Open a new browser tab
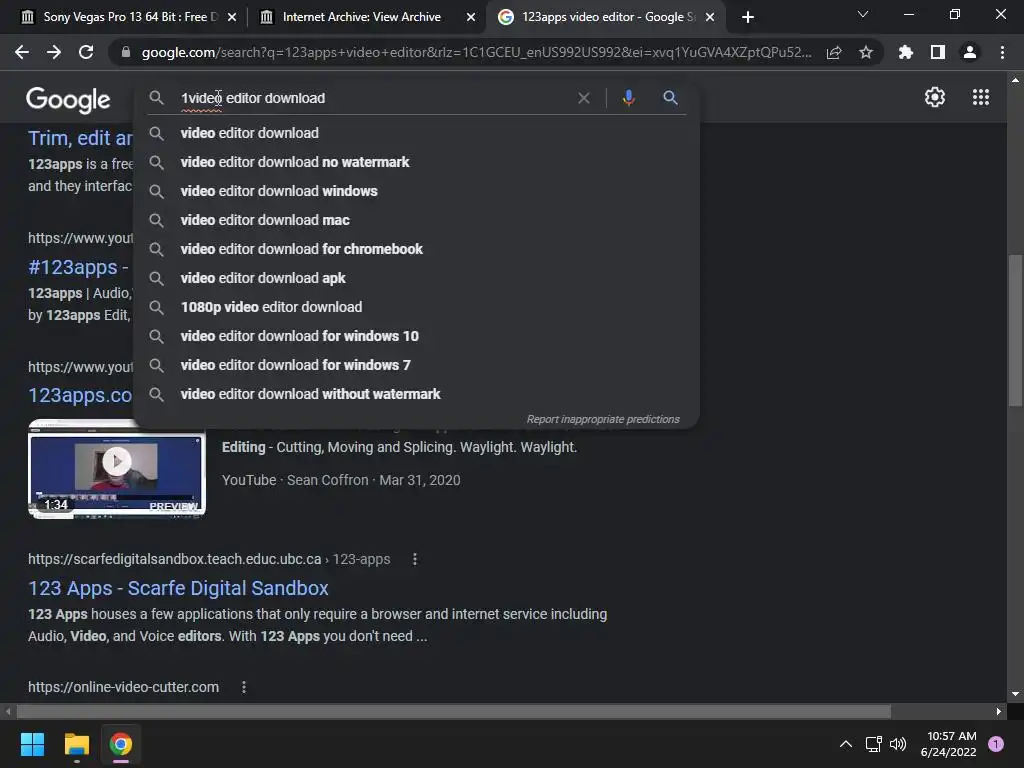The image size is (1024, 768). click(x=748, y=17)
